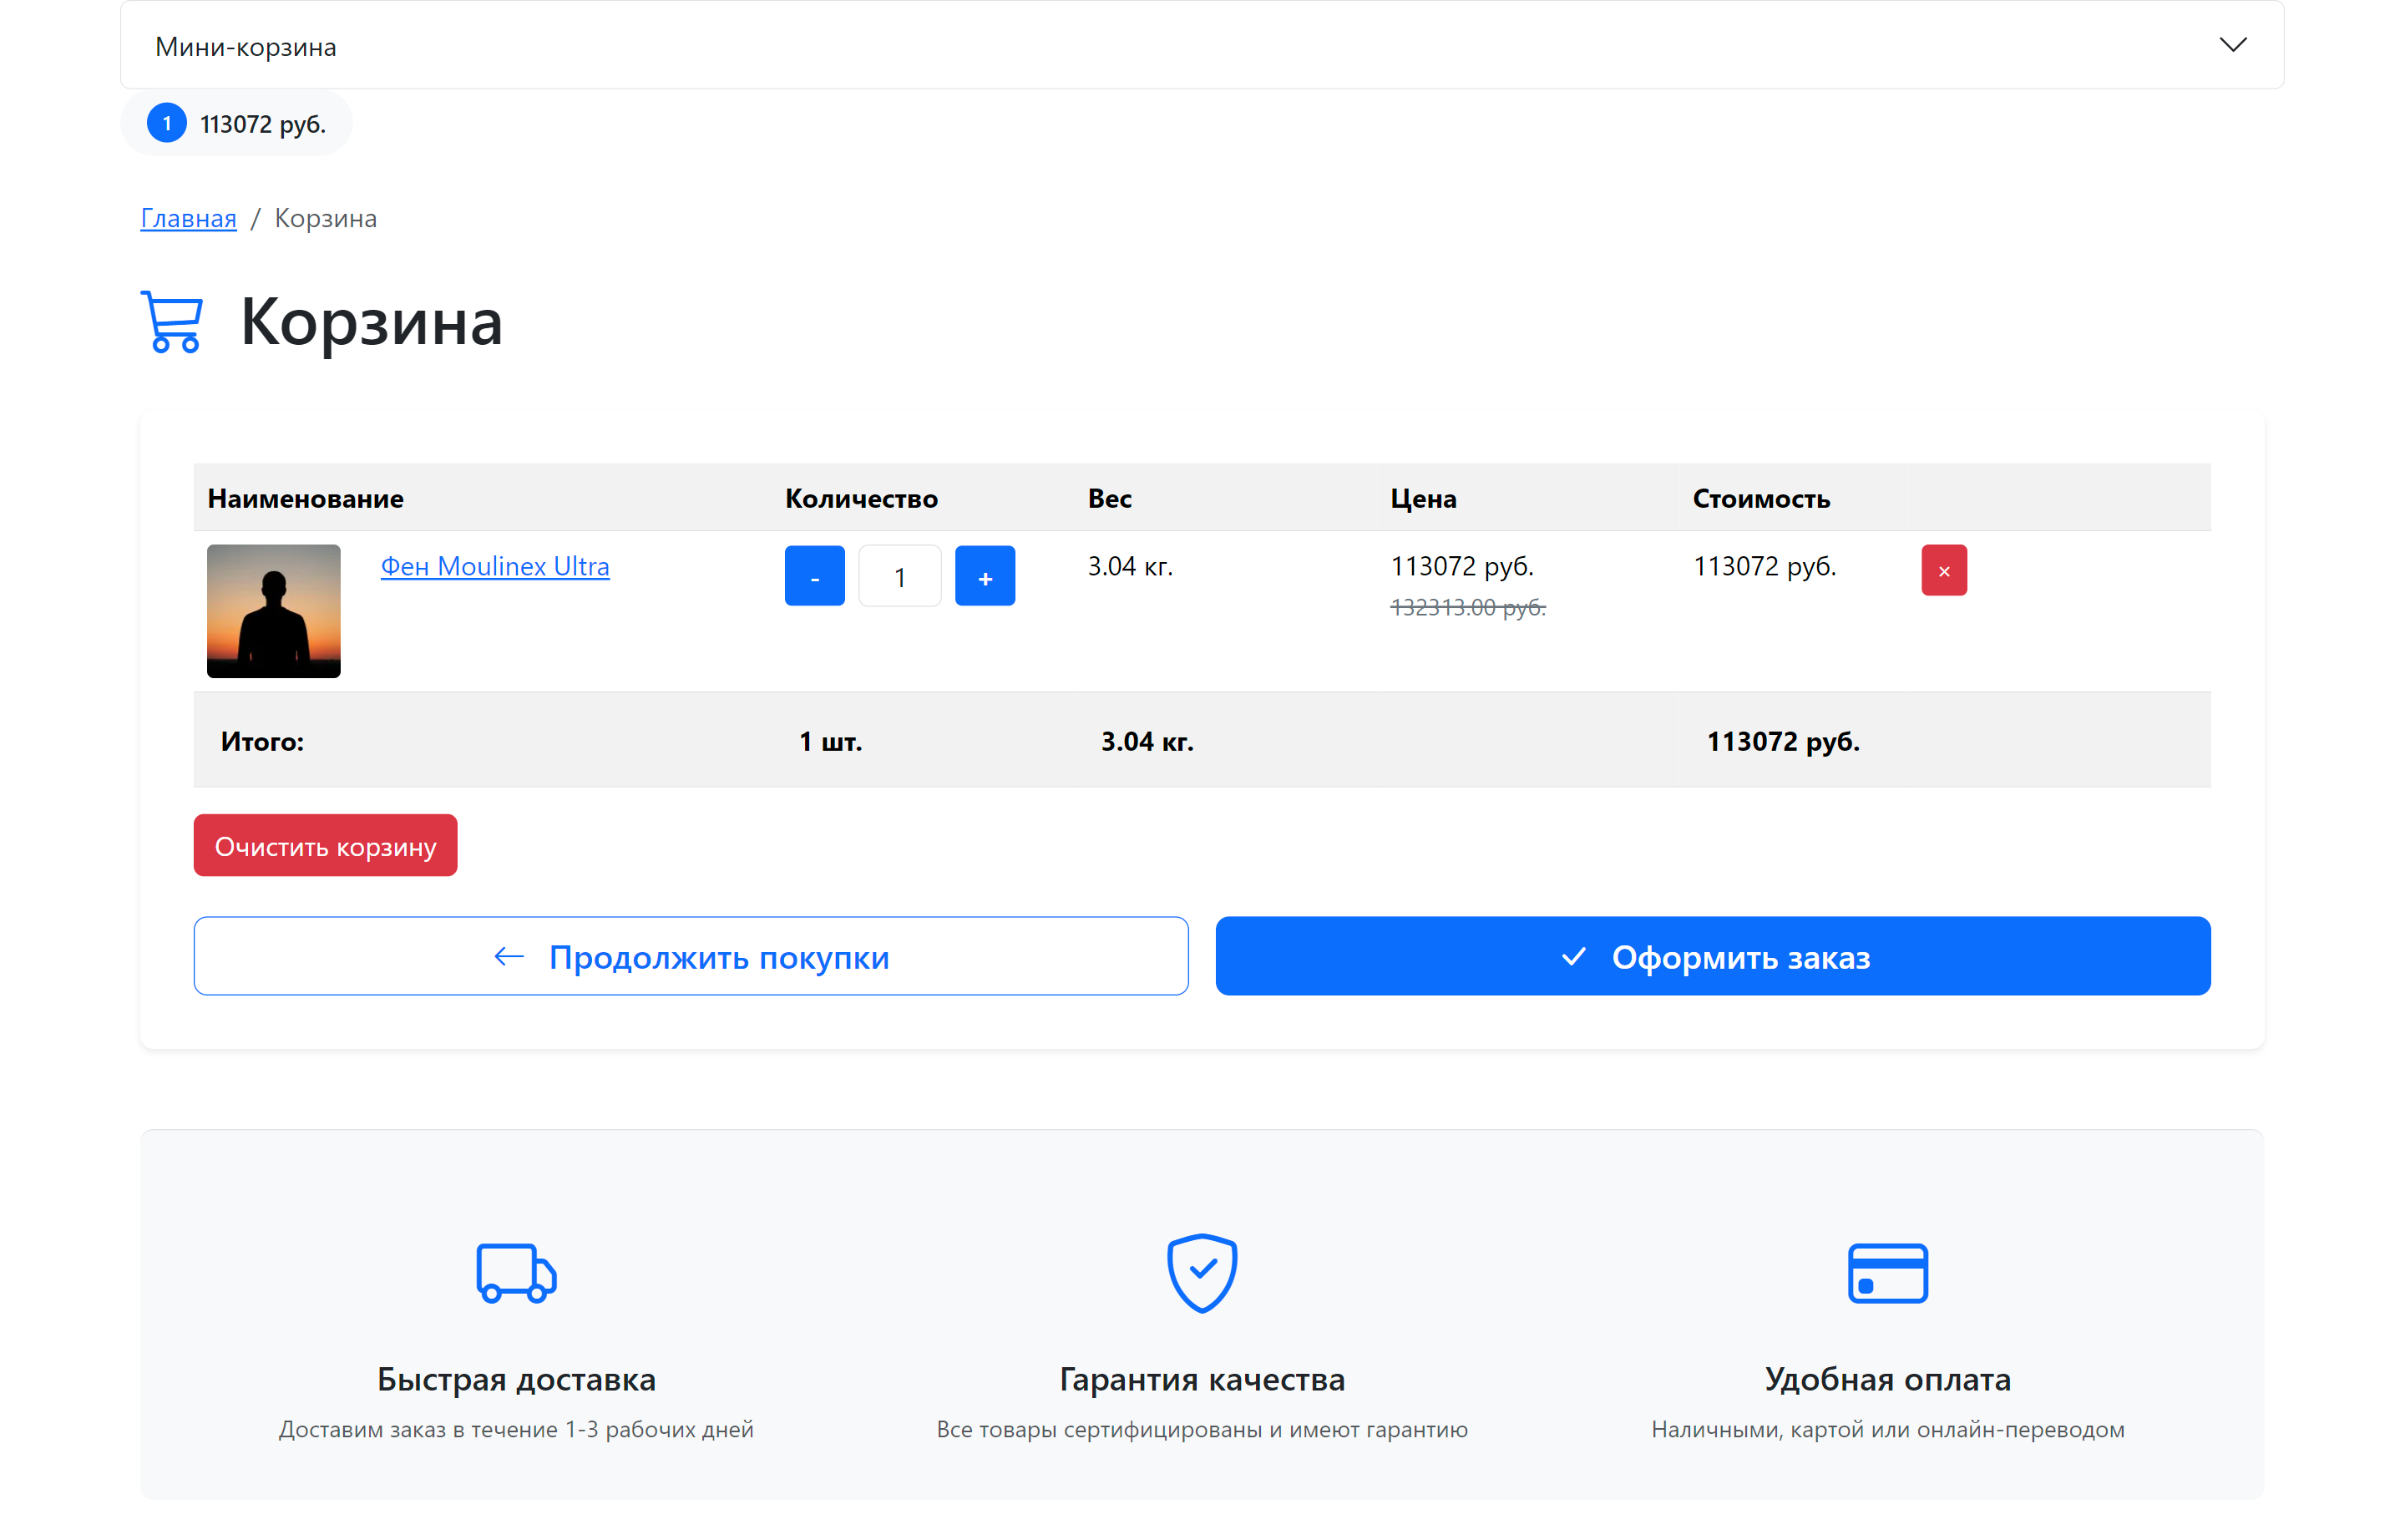This screenshot has width=2405, height=1540.
Task: Increase quantity with the plus button
Action: point(984,576)
